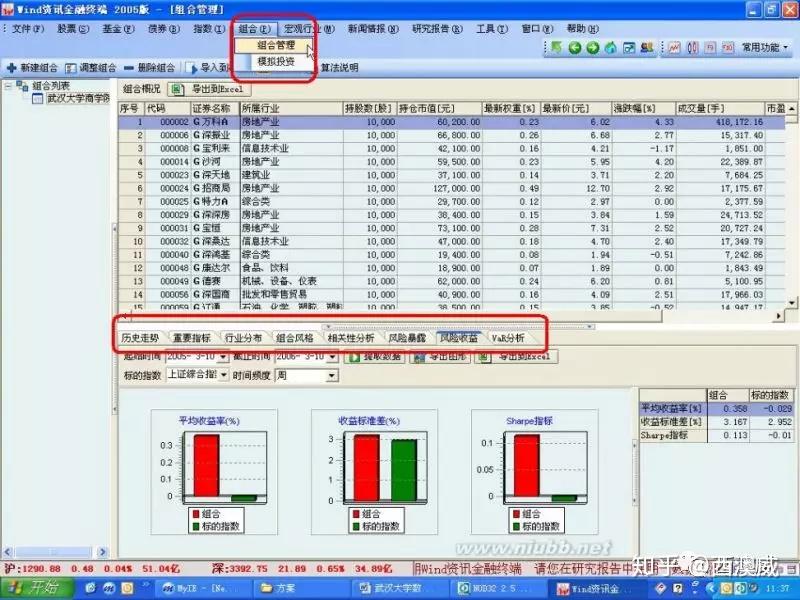Switch to the 组合风格 tab
Image resolution: width=800 pixels, height=600 pixels.
pyautogui.click(x=294, y=338)
